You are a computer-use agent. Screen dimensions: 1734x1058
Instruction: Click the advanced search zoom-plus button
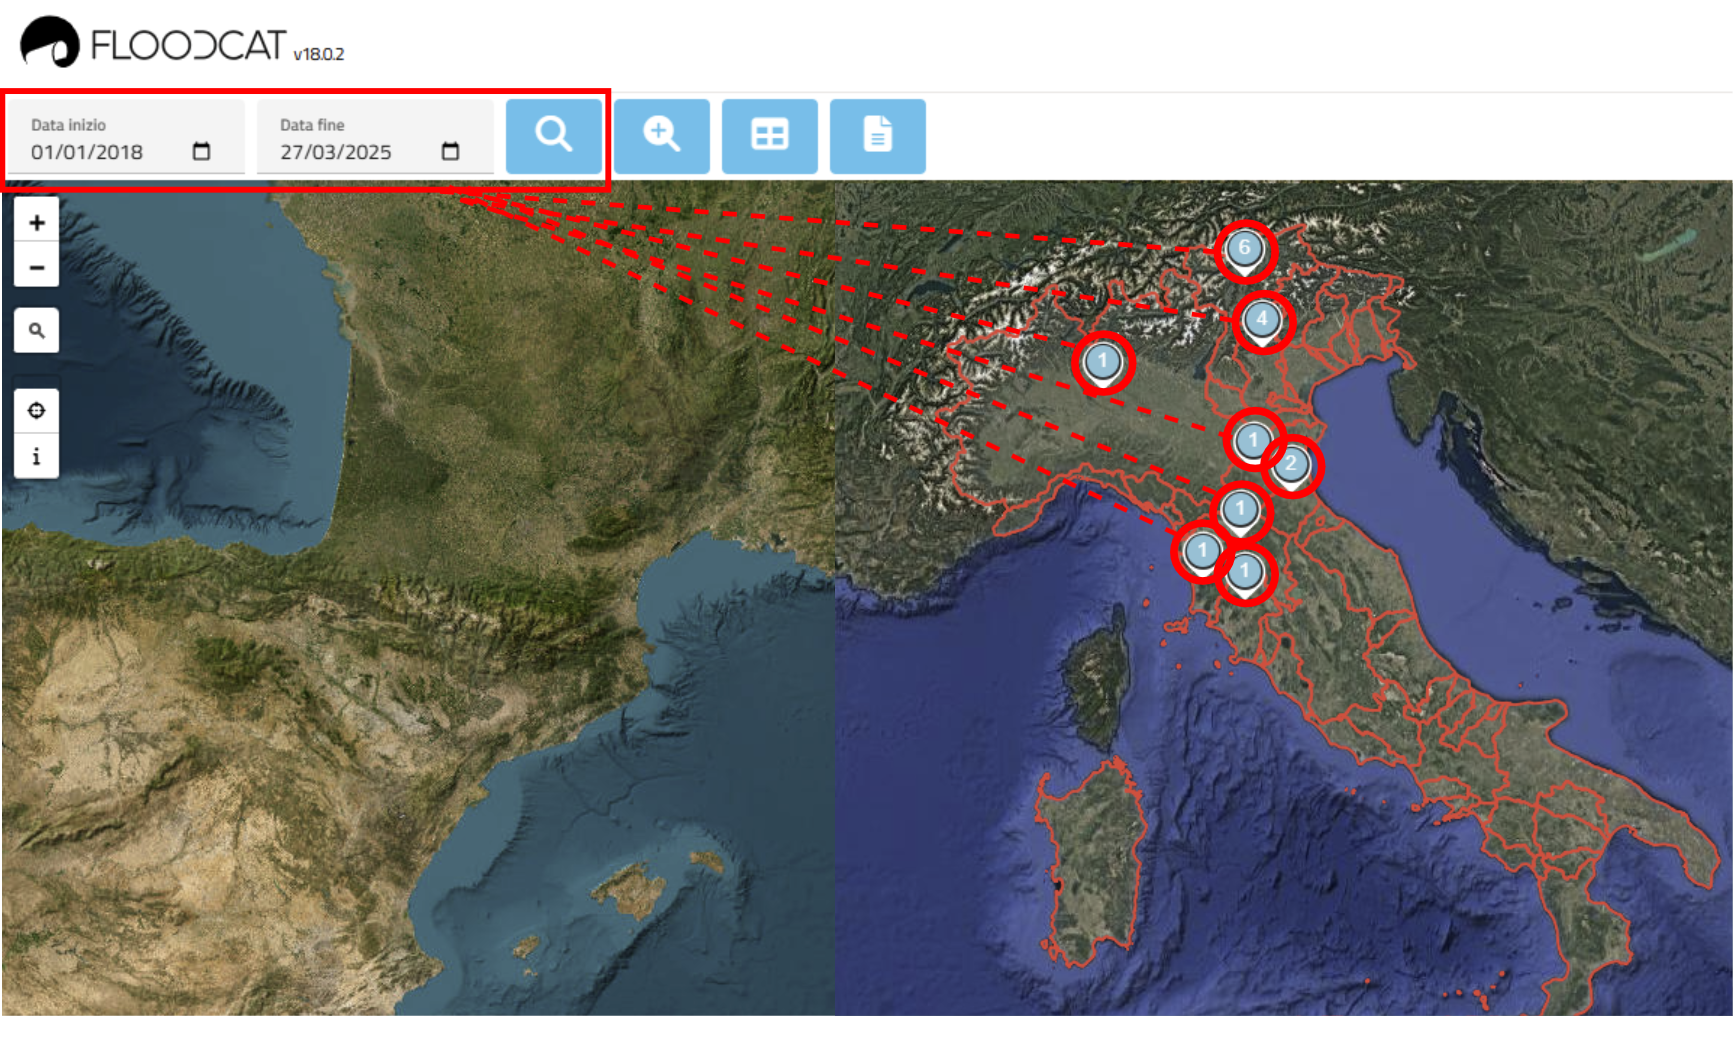(x=661, y=135)
